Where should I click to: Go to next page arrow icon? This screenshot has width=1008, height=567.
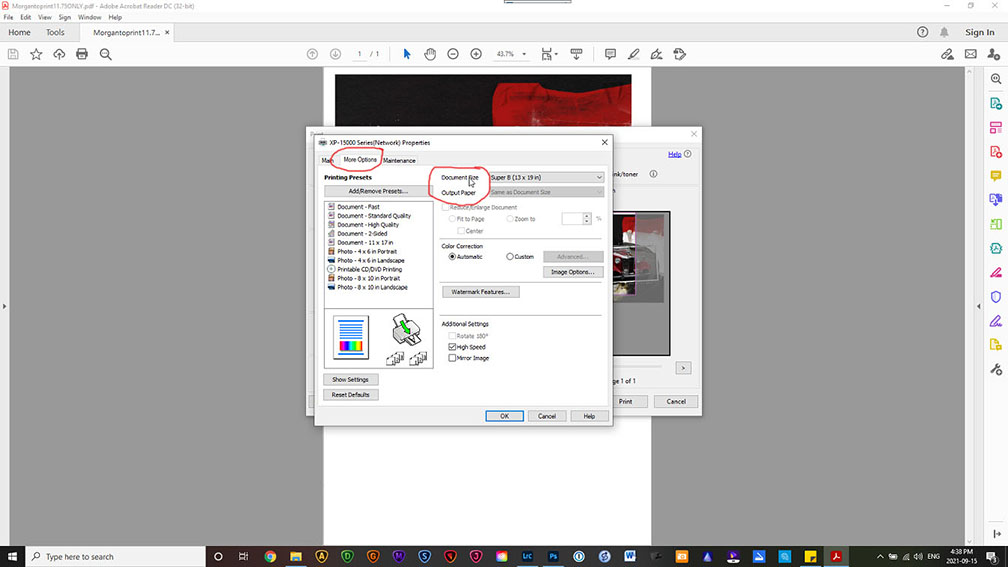click(336, 54)
